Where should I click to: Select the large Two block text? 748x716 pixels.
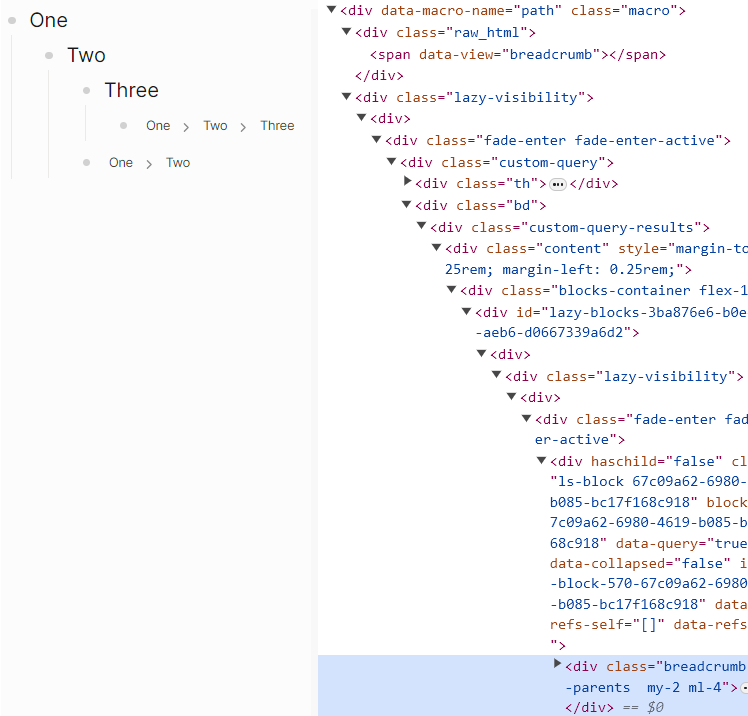coord(86,55)
